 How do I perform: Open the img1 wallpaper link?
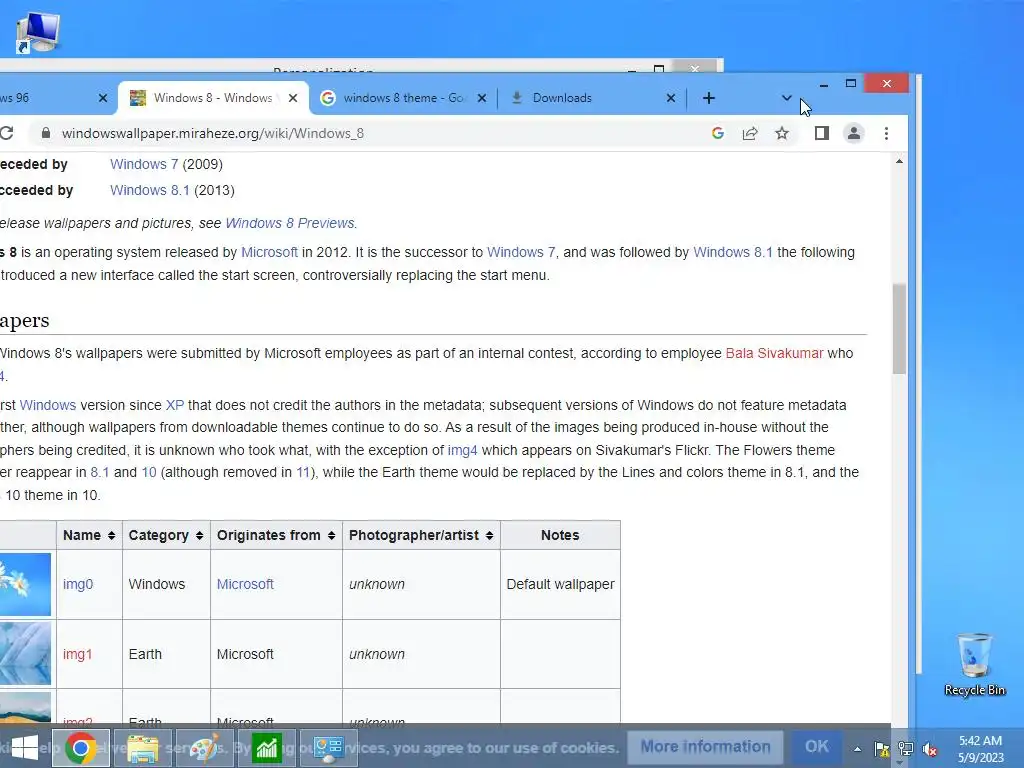77,654
